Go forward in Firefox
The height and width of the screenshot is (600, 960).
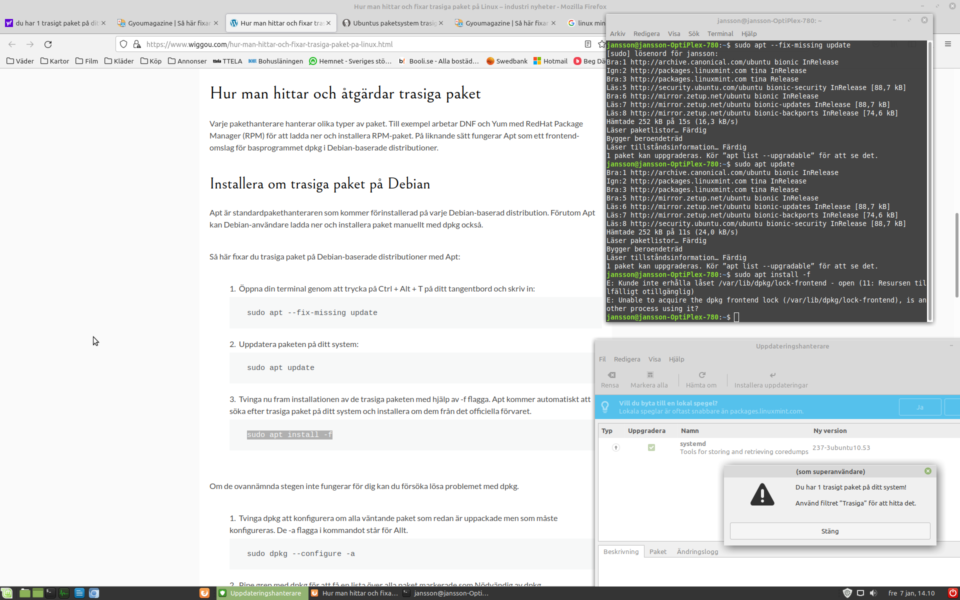coord(30,44)
